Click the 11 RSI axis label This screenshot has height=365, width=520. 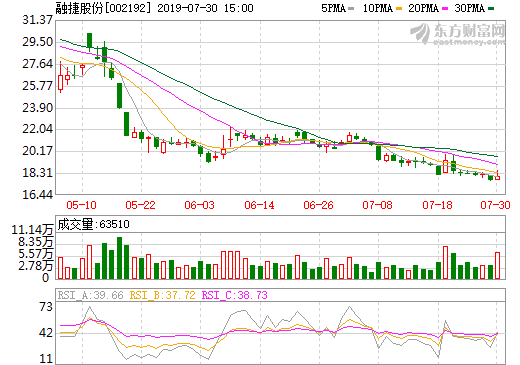tap(46, 359)
